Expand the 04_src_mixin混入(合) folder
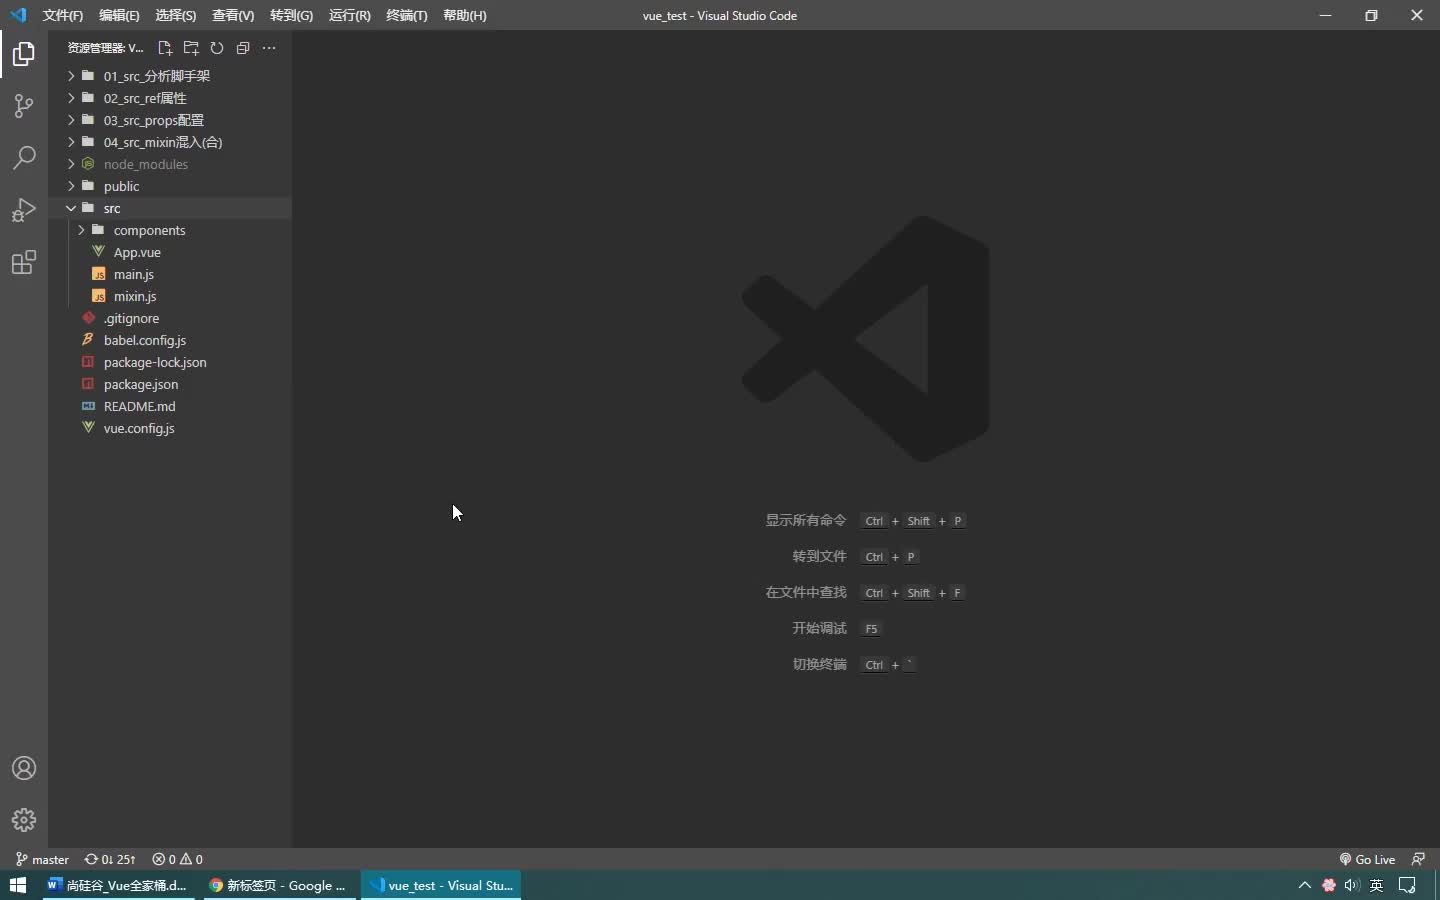 170,142
